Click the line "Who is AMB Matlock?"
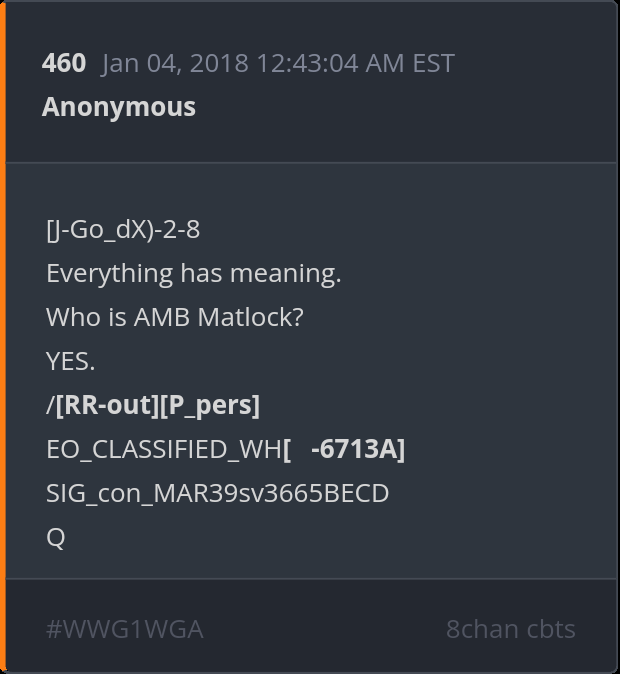Image resolution: width=620 pixels, height=674 pixels. point(175,317)
